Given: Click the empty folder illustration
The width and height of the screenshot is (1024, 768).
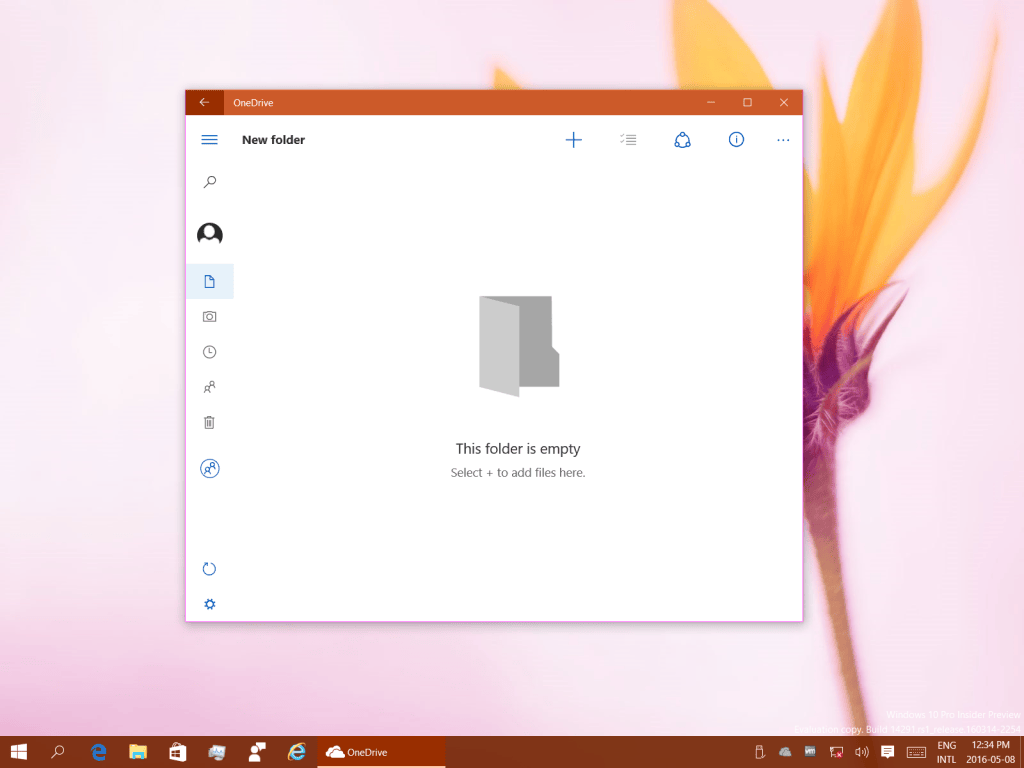Looking at the screenshot, I should point(519,345).
